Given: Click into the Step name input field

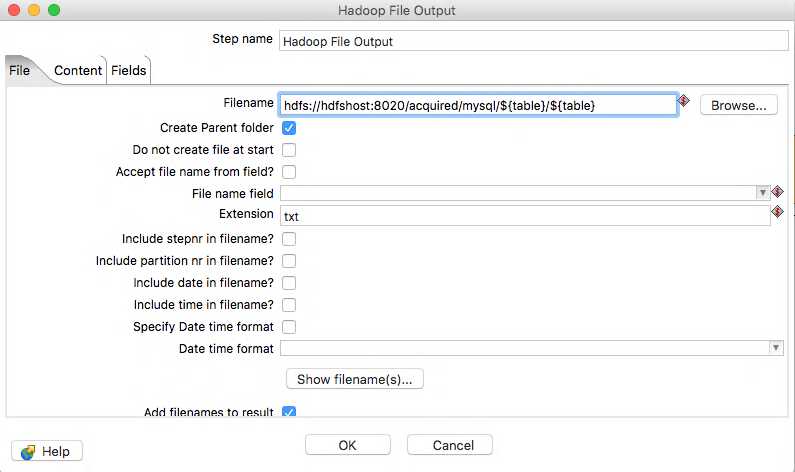Looking at the screenshot, I should 533,41.
